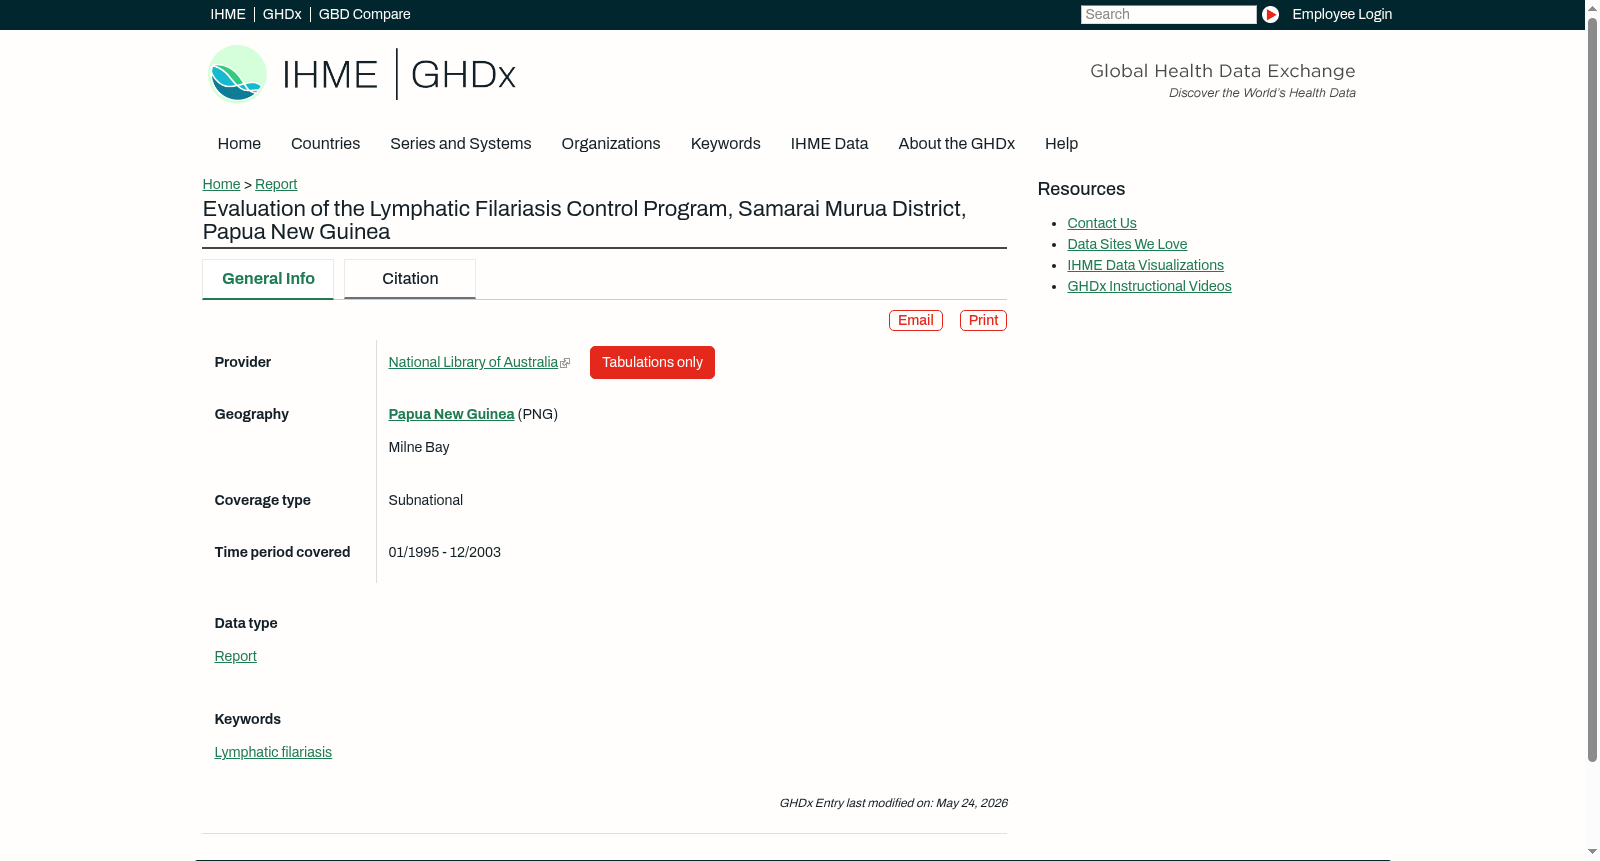
Task: Click the scrollbar up arrow
Action: [x=1592, y=7]
